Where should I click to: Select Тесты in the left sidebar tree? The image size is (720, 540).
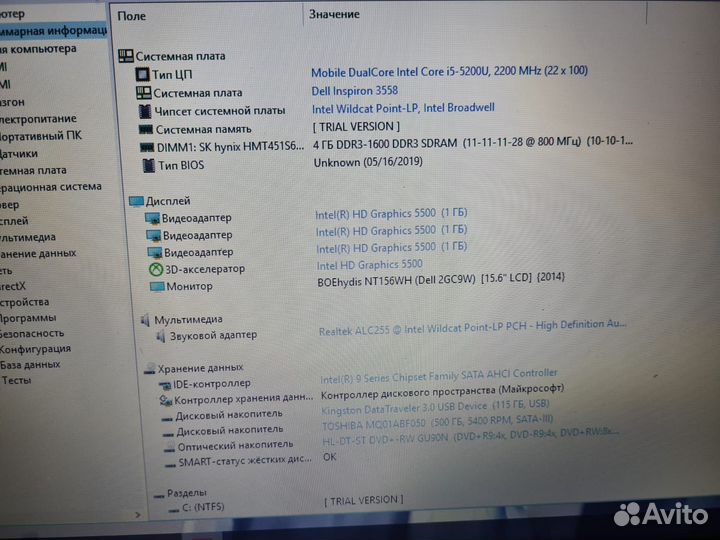(16, 380)
